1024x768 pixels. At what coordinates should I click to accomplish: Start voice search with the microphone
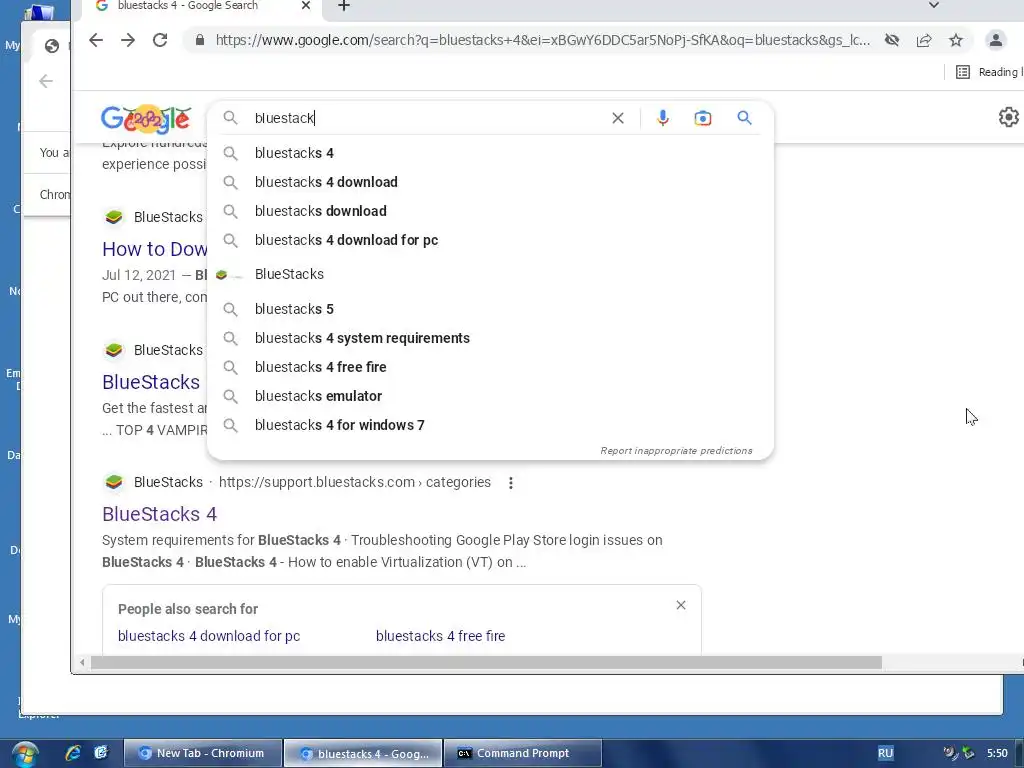pyautogui.click(x=662, y=118)
